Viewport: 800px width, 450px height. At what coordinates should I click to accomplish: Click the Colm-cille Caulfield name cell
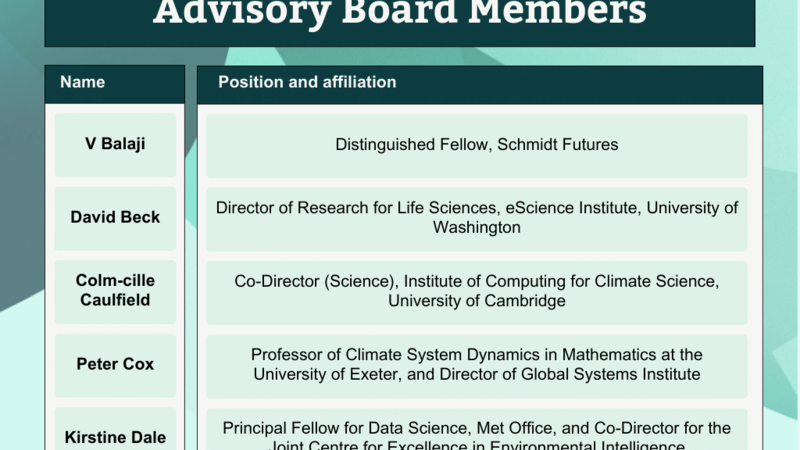coord(115,290)
